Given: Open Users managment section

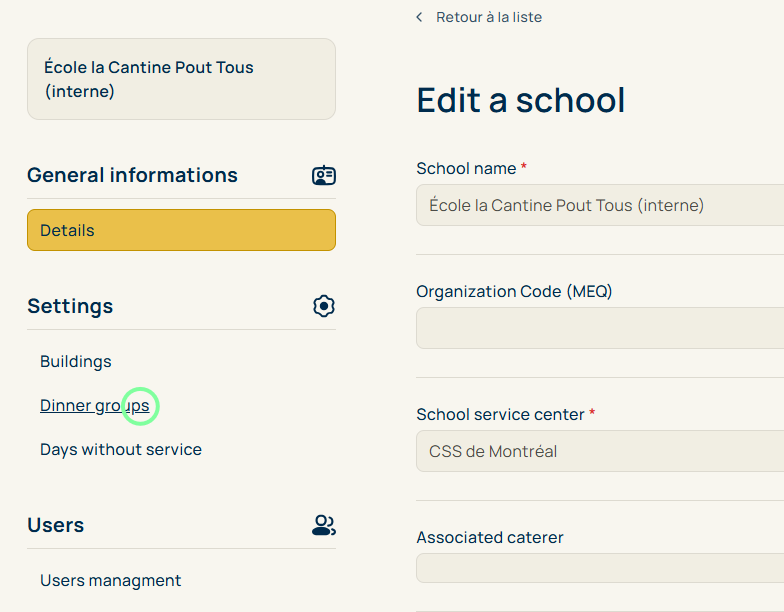Looking at the screenshot, I should [x=111, y=580].
